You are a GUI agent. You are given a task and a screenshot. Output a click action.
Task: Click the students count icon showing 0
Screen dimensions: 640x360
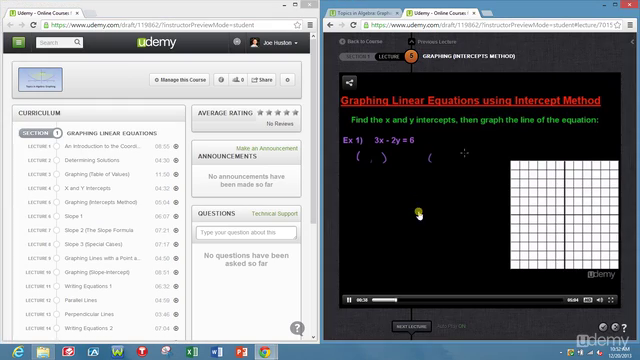click(238, 80)
